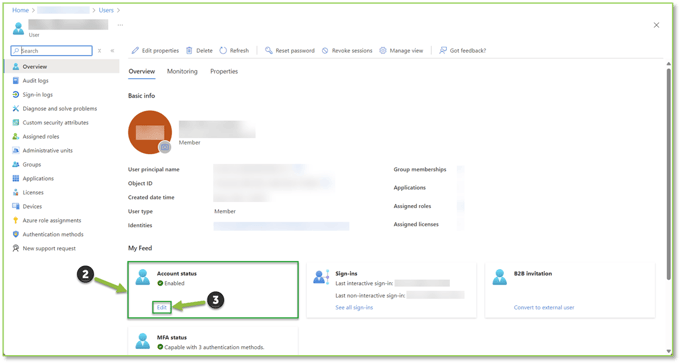Click Edit link under Account status
Image resolution: width=681 pixels, height=364 pixels.
tap(162, 308)
